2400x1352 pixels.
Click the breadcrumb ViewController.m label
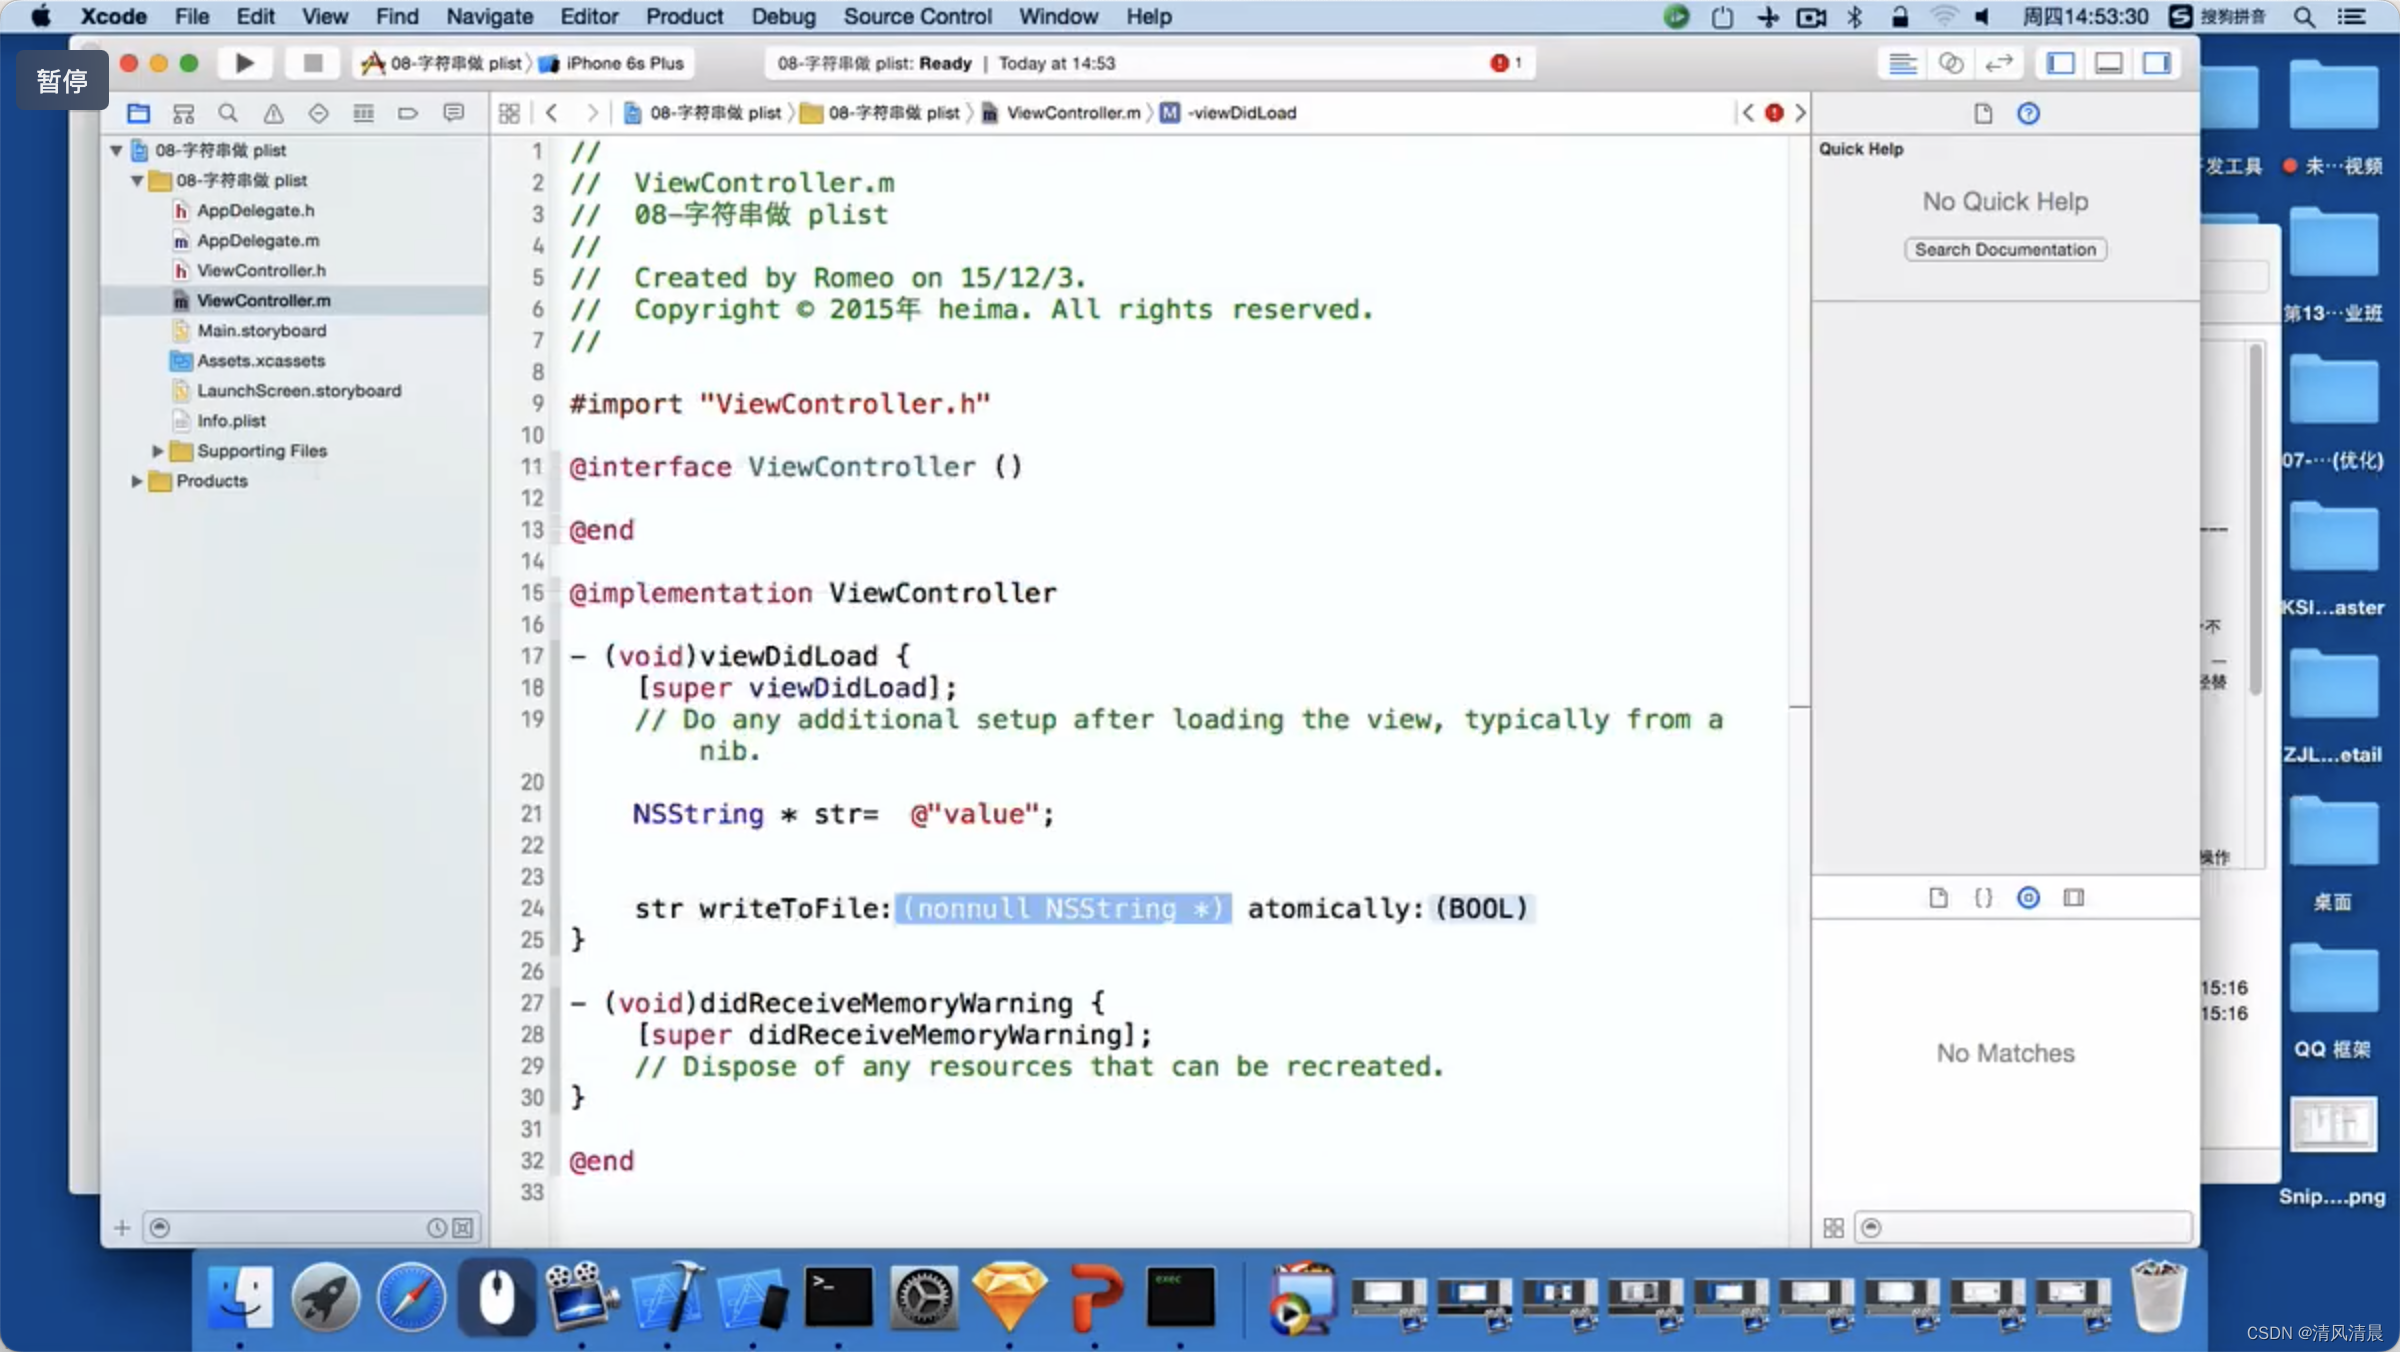click(1073, 112)
